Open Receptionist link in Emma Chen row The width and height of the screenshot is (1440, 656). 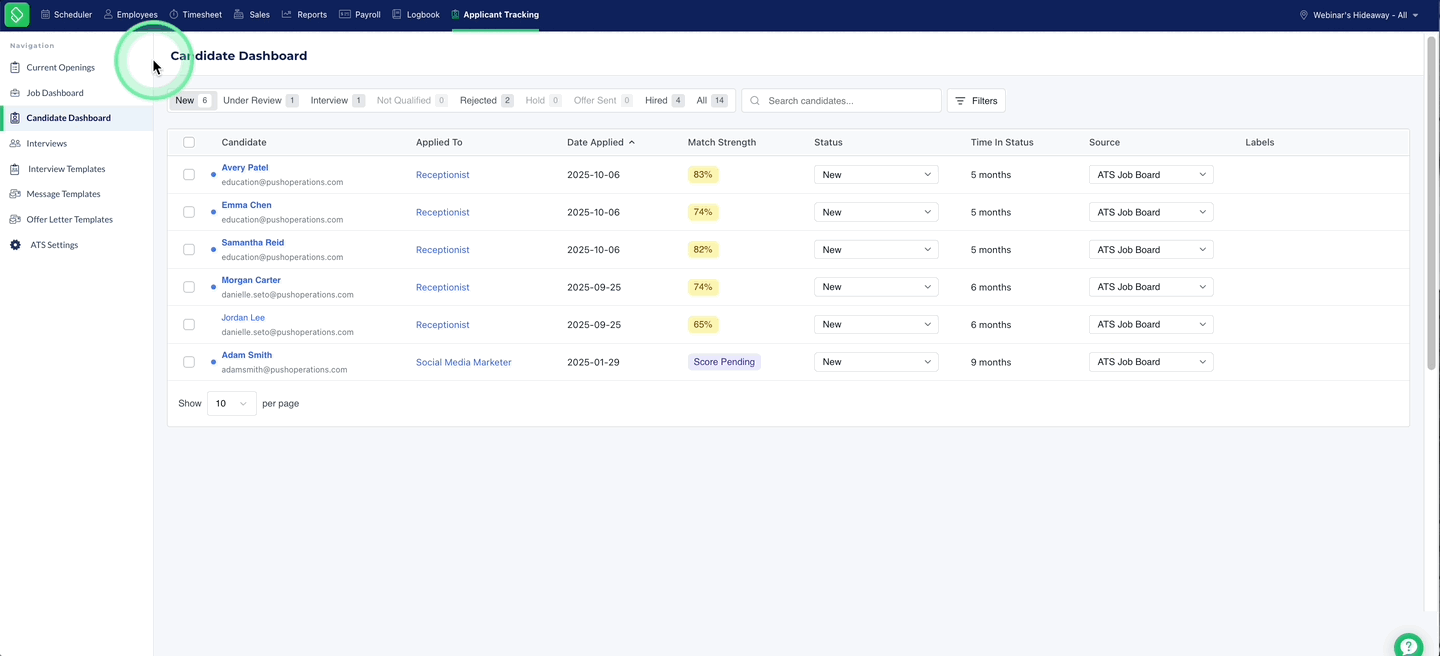pyautogui.click(x=443, y=212)
